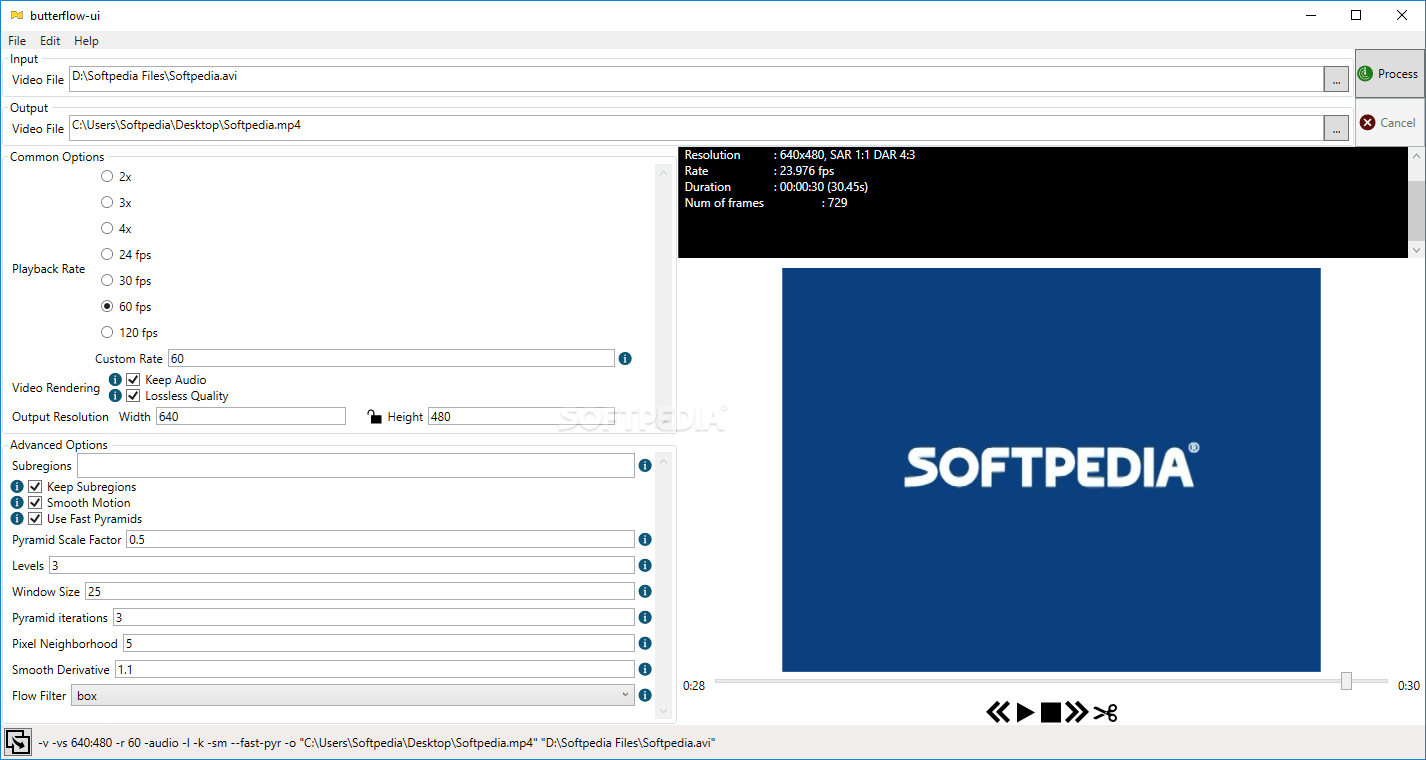Click the play video icon

[1025, 712]
